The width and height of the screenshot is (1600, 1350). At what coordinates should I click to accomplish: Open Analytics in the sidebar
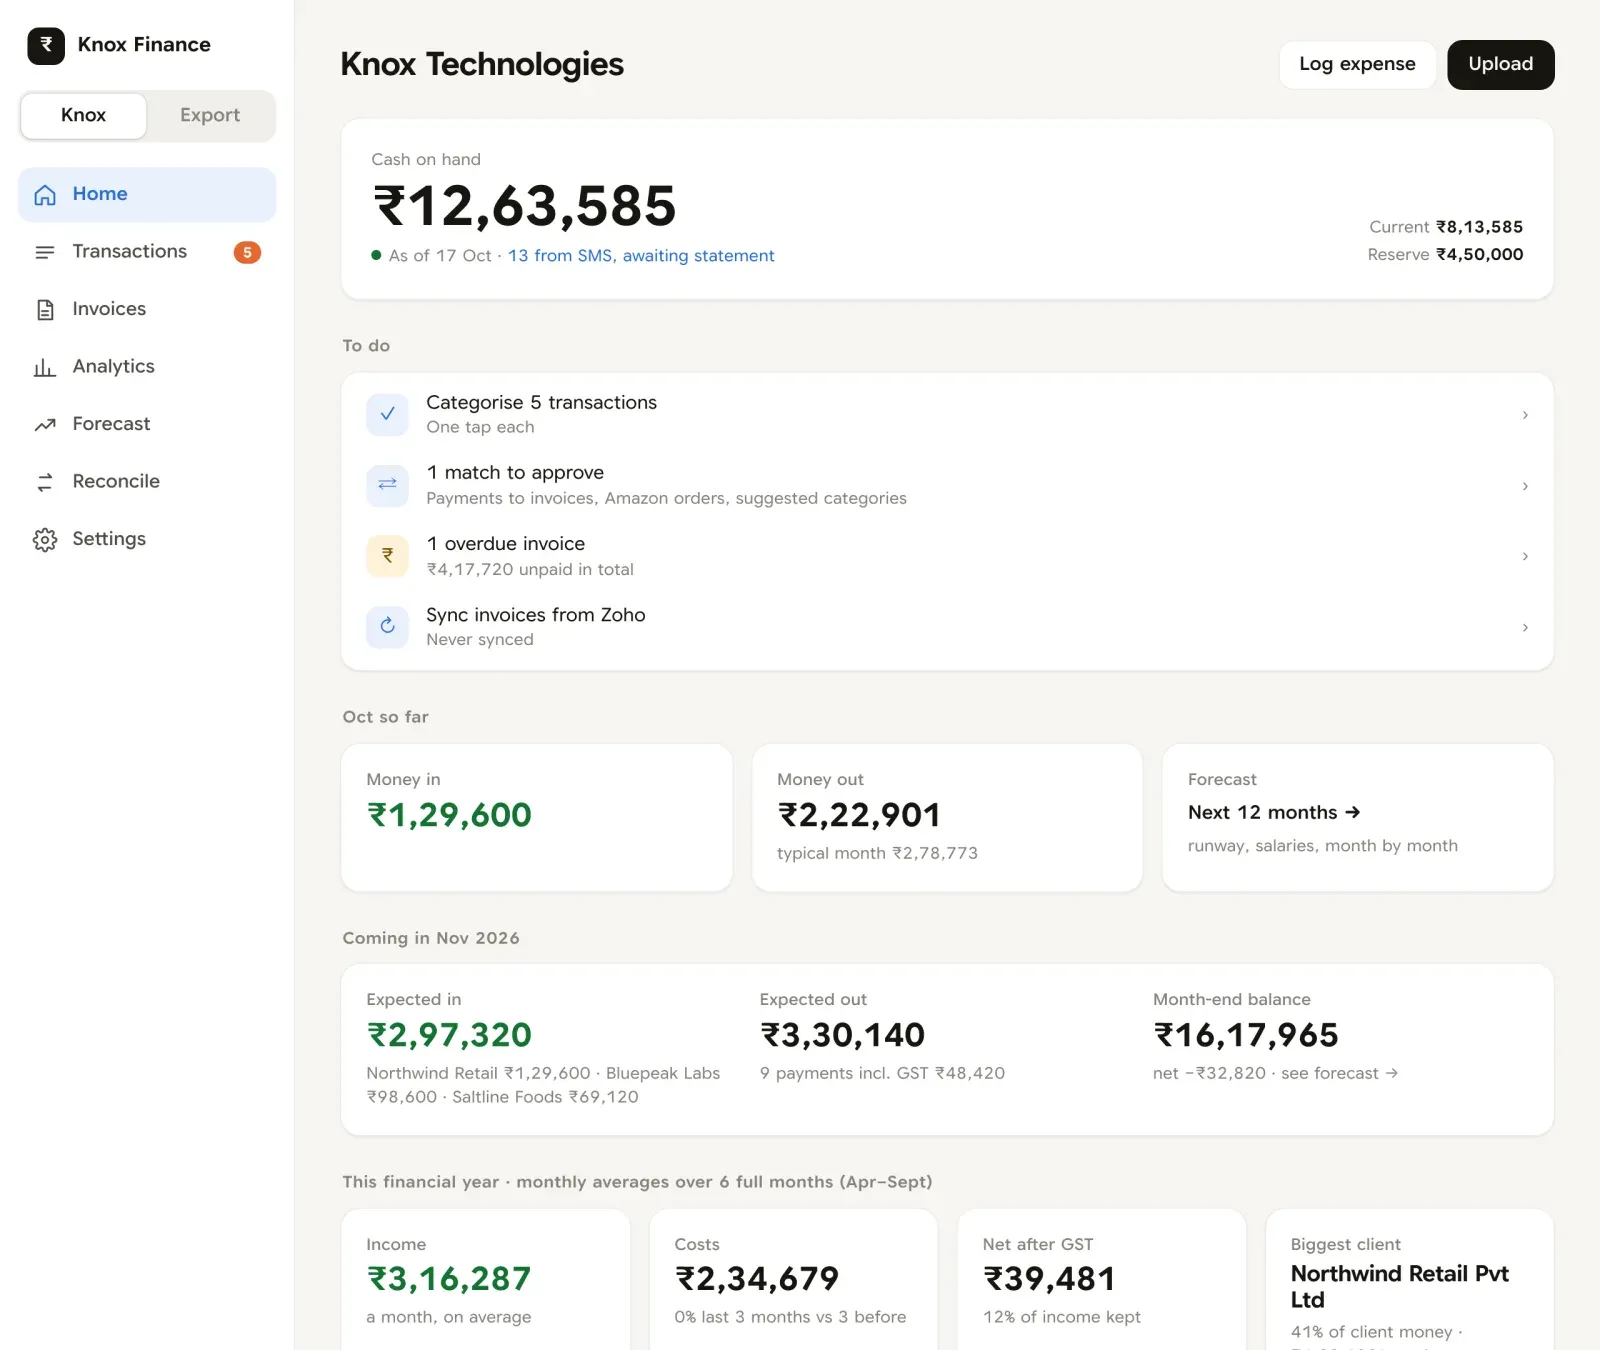pos(147,367)
